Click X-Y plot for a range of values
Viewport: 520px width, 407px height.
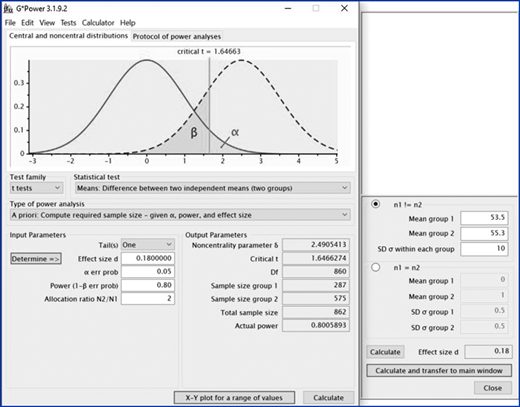(x=234, y=398)
